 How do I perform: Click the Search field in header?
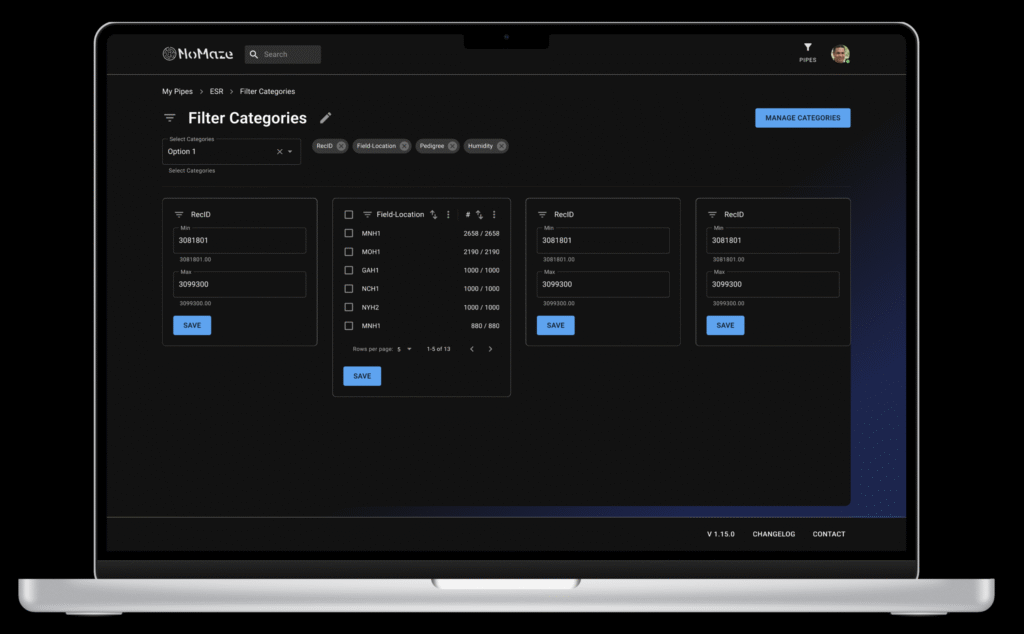tap(290, 54)
